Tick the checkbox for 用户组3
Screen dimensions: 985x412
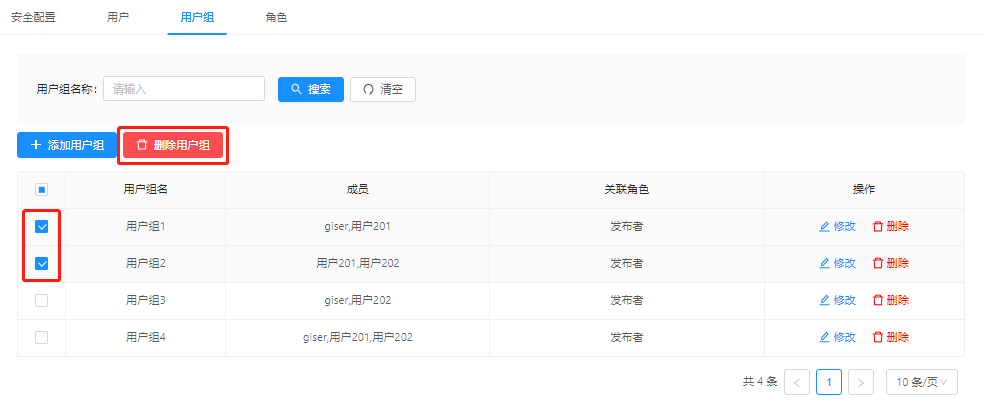[41, 301]
